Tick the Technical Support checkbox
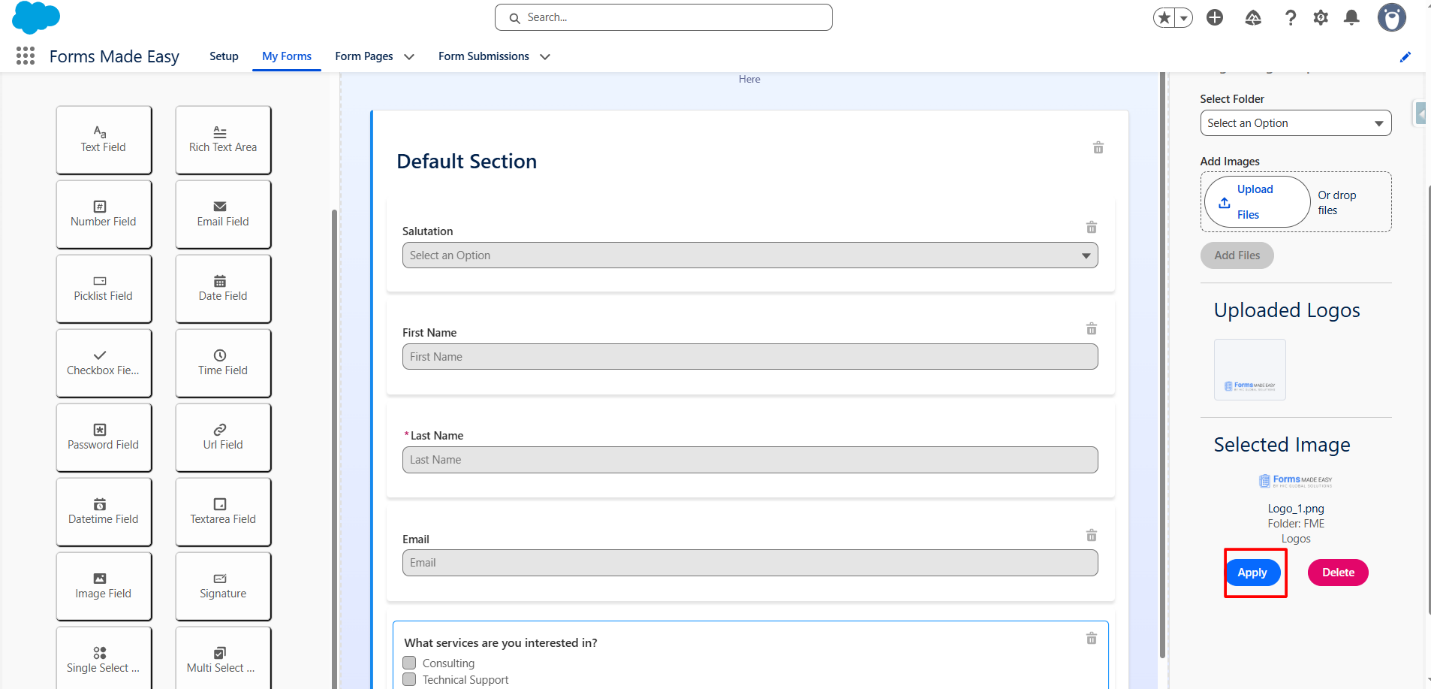This screenshot has width=1431, height=689. tap(409, 680)
